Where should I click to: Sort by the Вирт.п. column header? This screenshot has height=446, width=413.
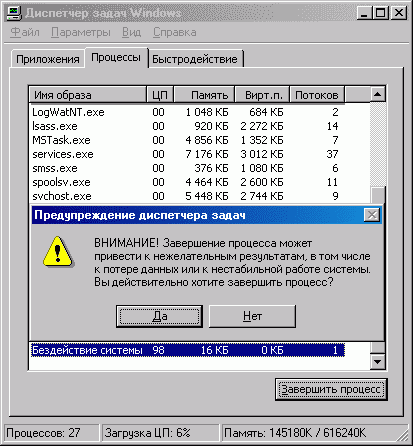[x=263, y=95]
